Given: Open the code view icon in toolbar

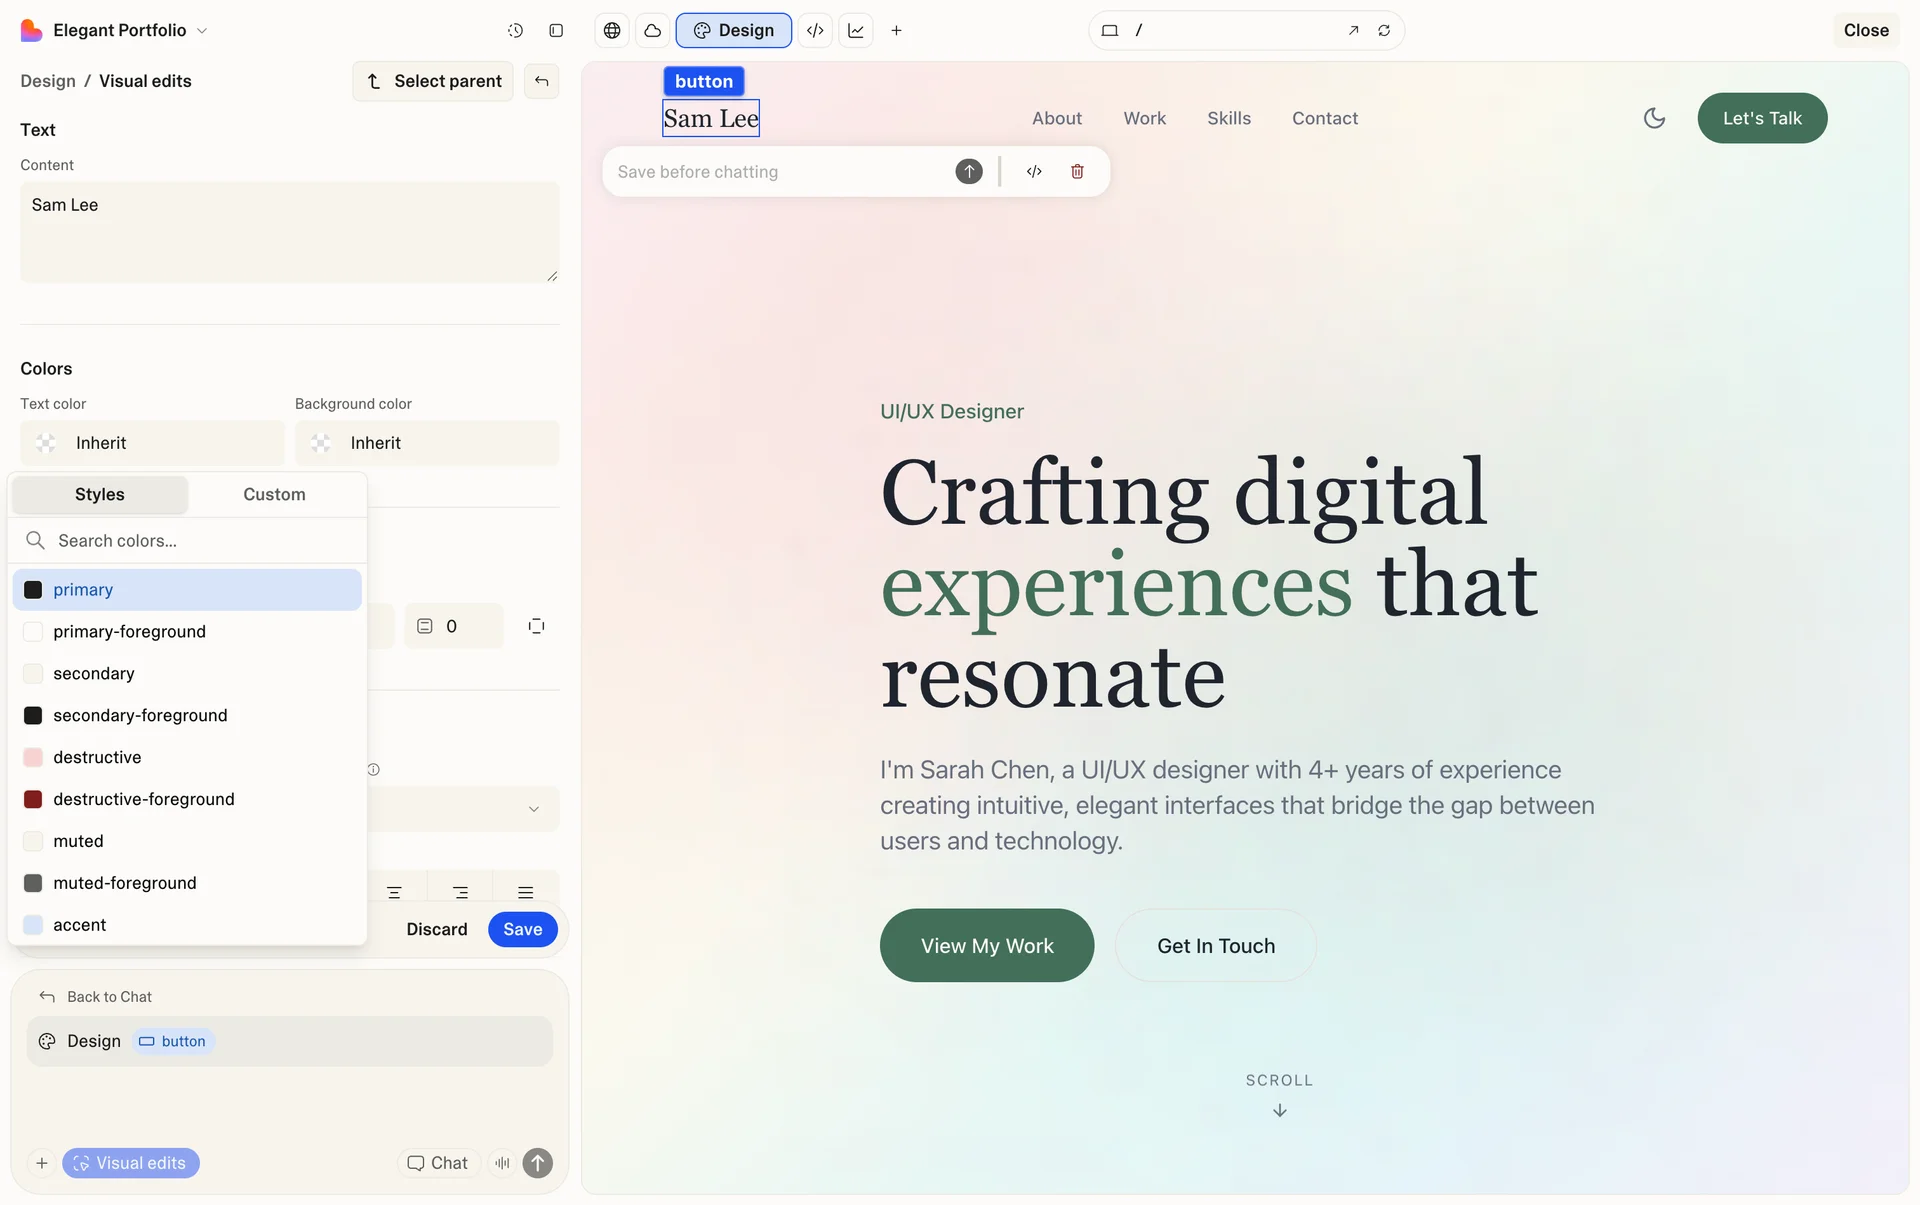Looking at the screenshot, I should point(815,30).
